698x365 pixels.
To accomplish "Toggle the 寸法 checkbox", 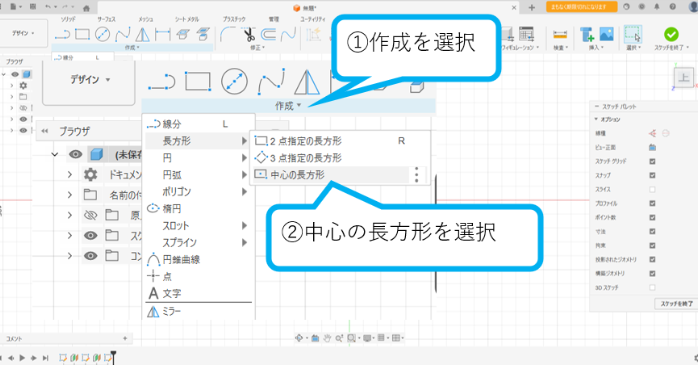I will 652,231.
